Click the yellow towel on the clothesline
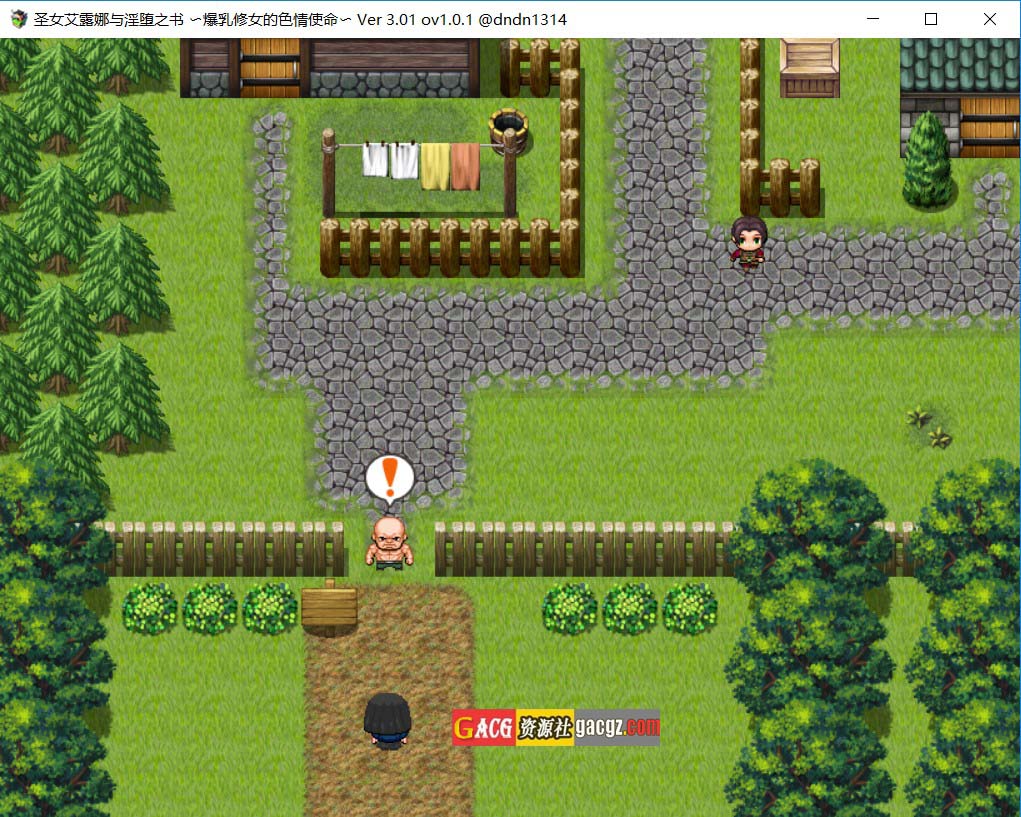1021x817 pixels. pos(435,165)
